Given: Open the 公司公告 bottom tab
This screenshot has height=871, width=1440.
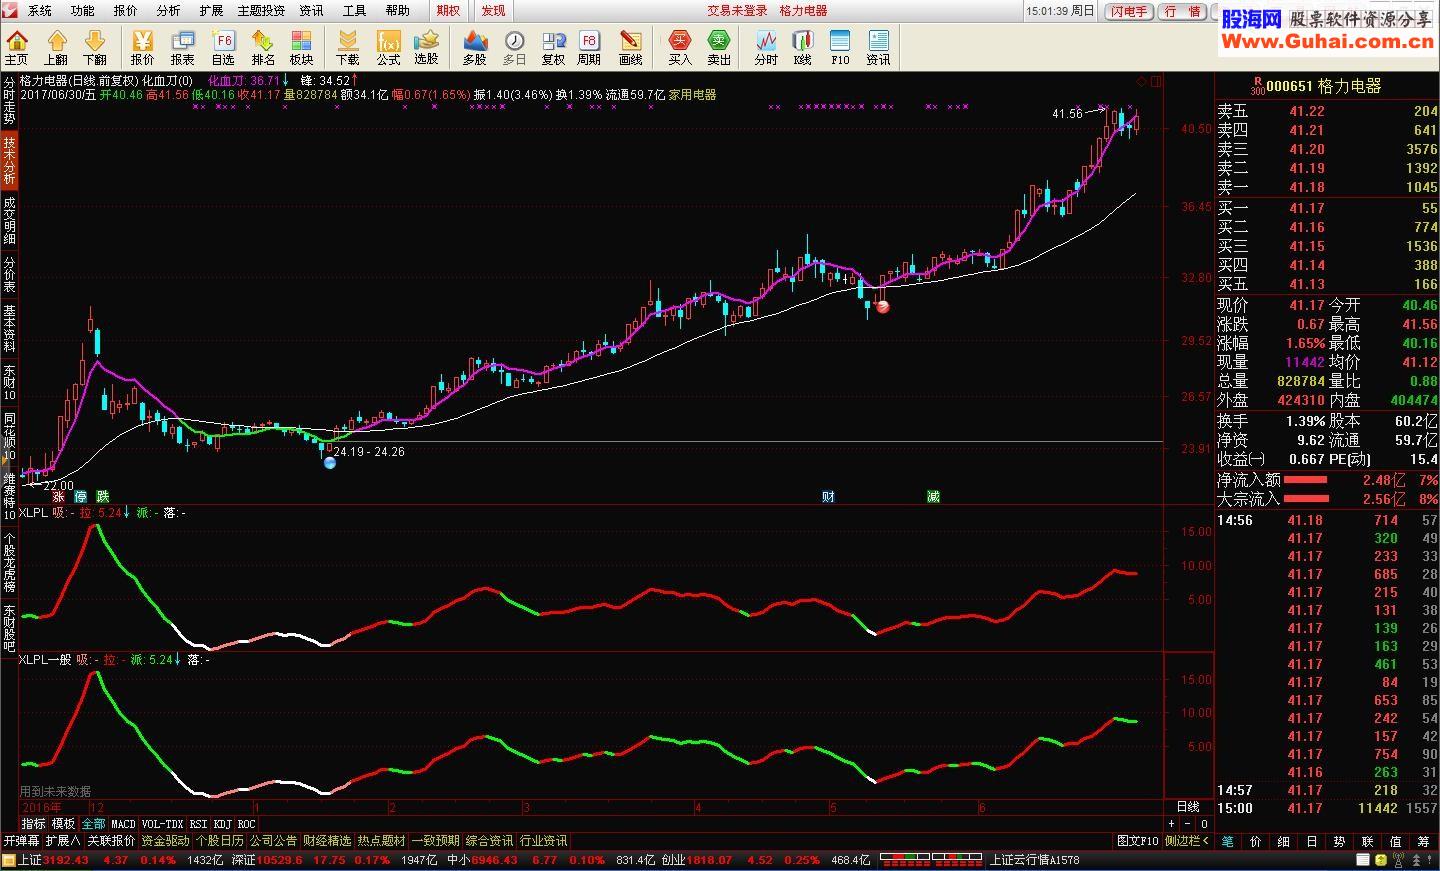Looking at the screenshot, I should pos(273,841).
